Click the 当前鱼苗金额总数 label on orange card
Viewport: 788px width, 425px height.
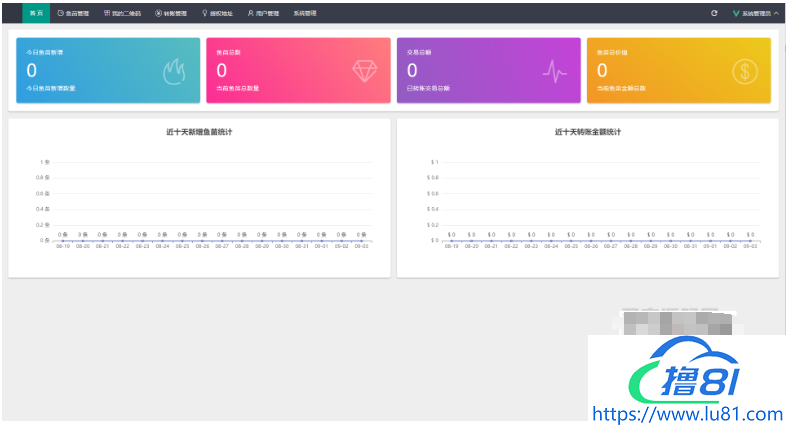tap(621, 89)
